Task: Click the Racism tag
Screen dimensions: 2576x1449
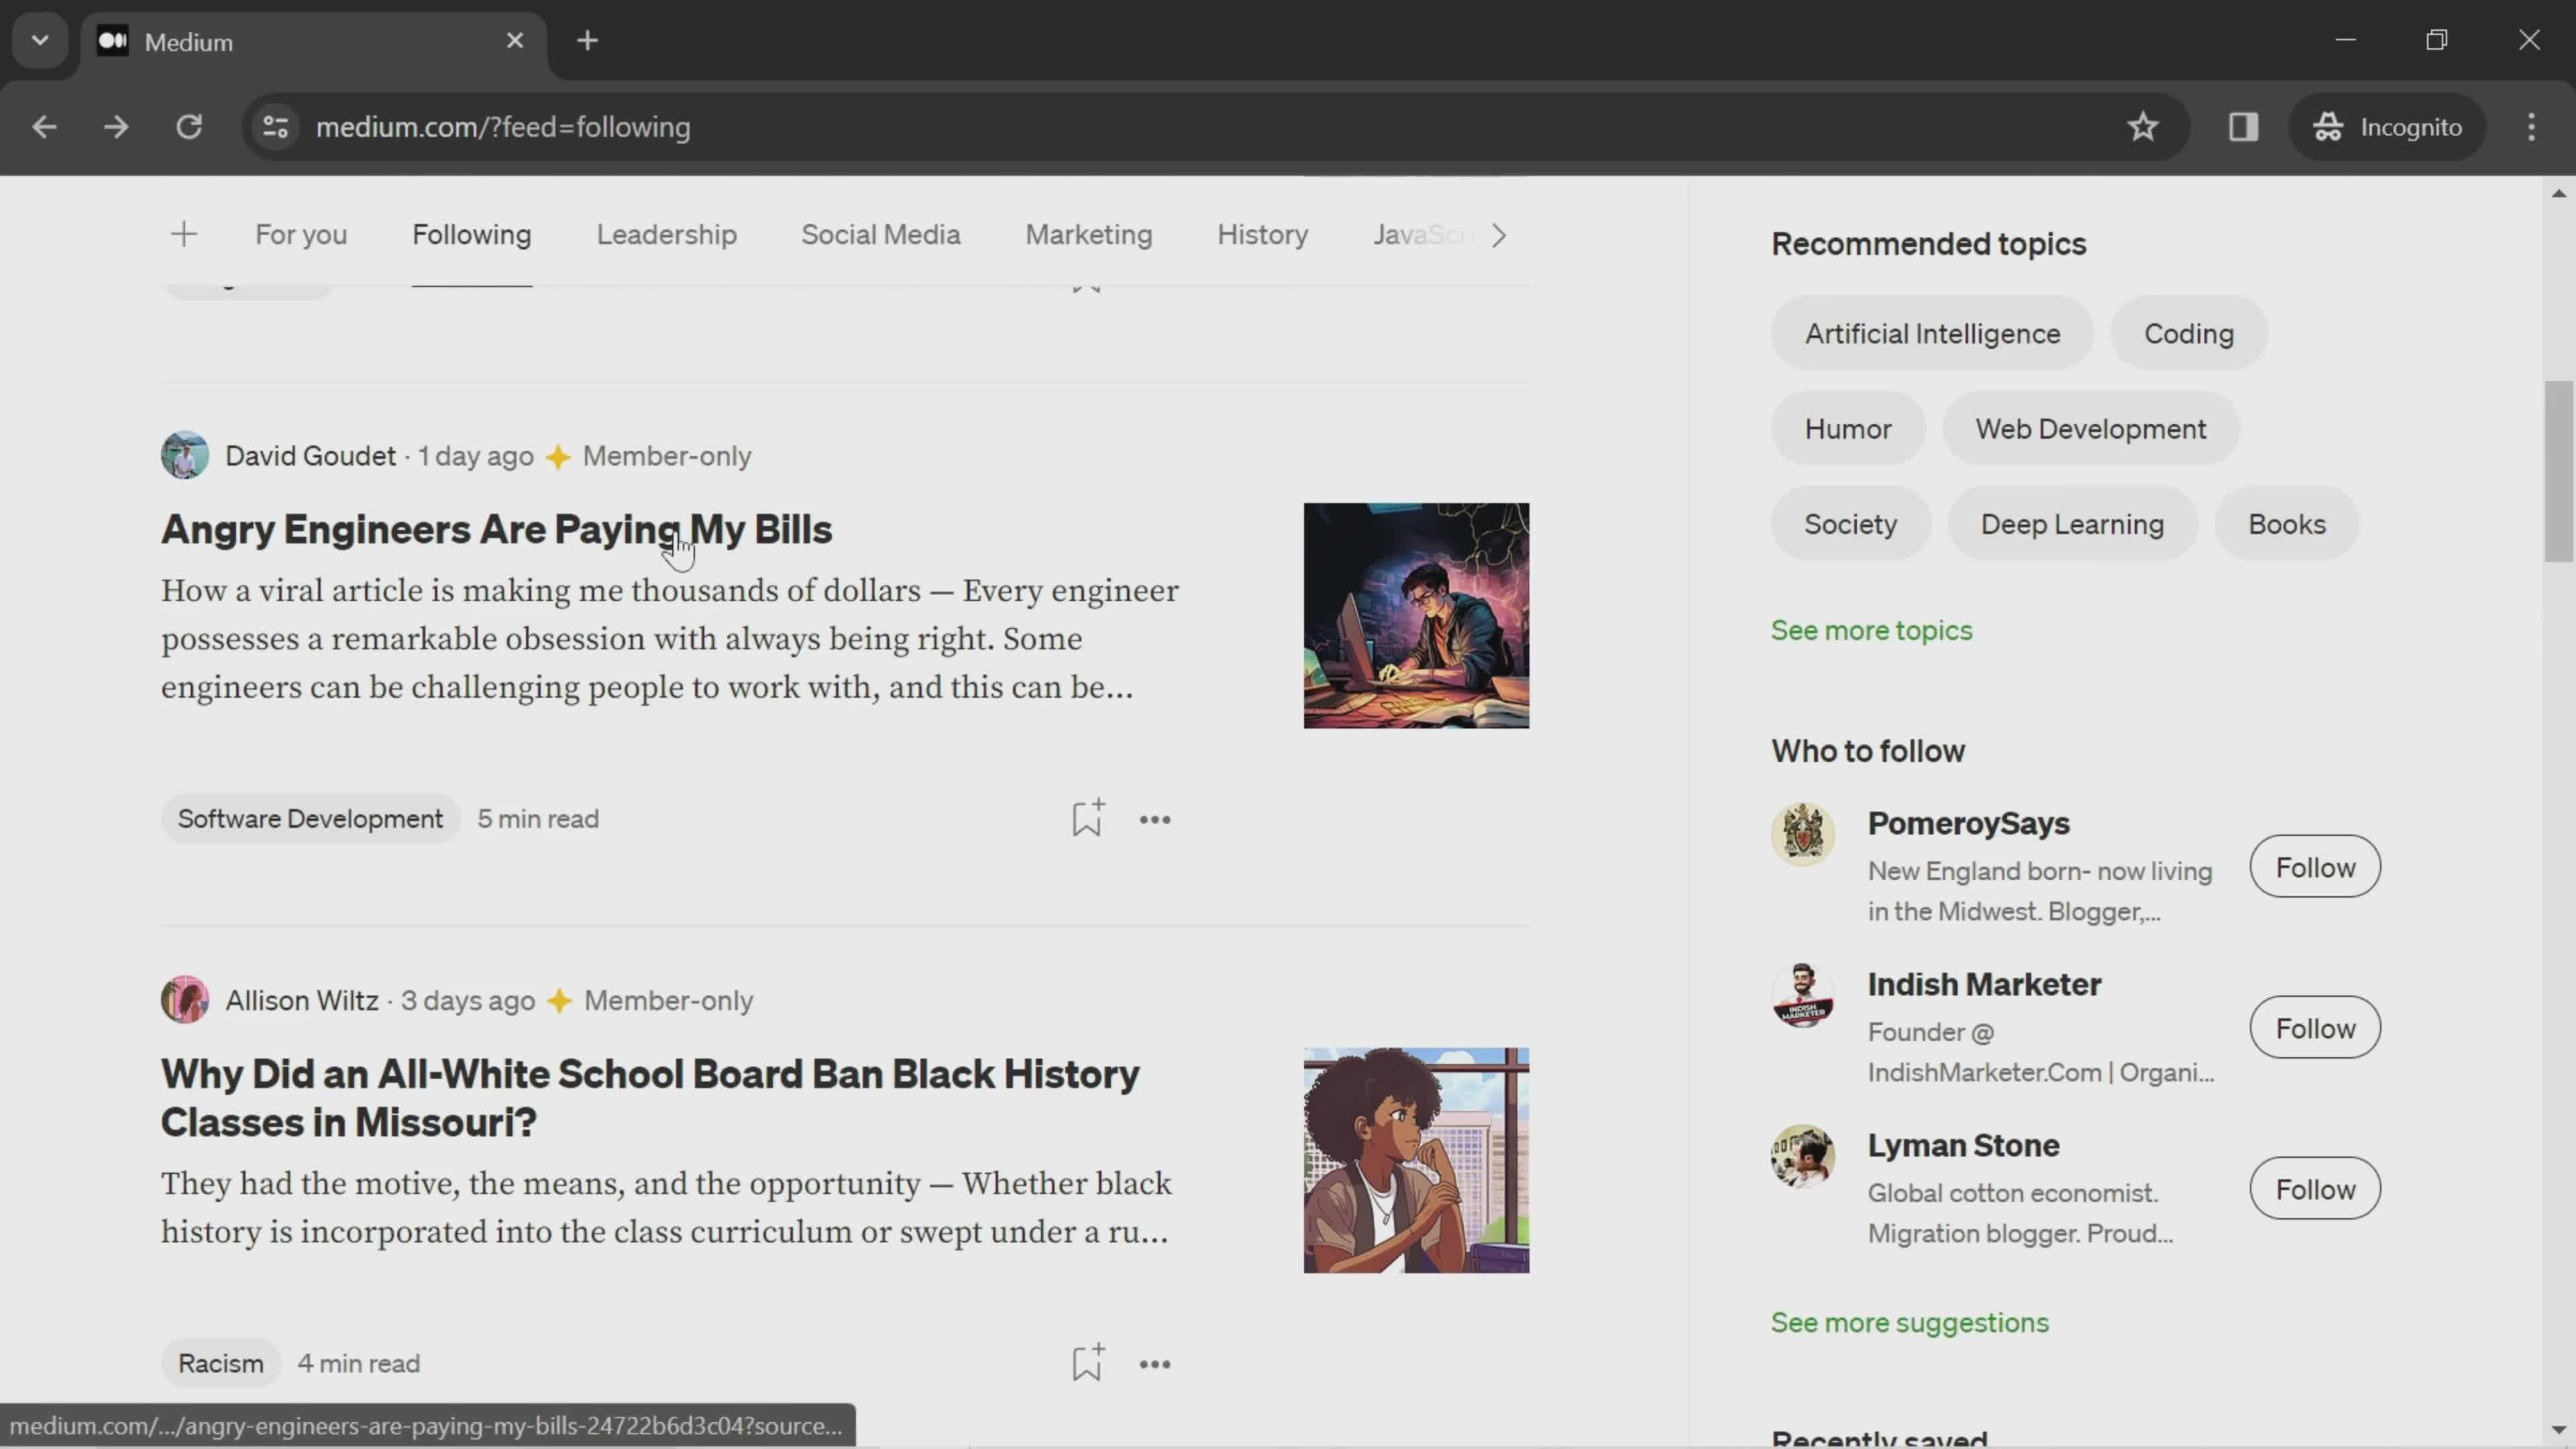Action: pos(221,1363)
